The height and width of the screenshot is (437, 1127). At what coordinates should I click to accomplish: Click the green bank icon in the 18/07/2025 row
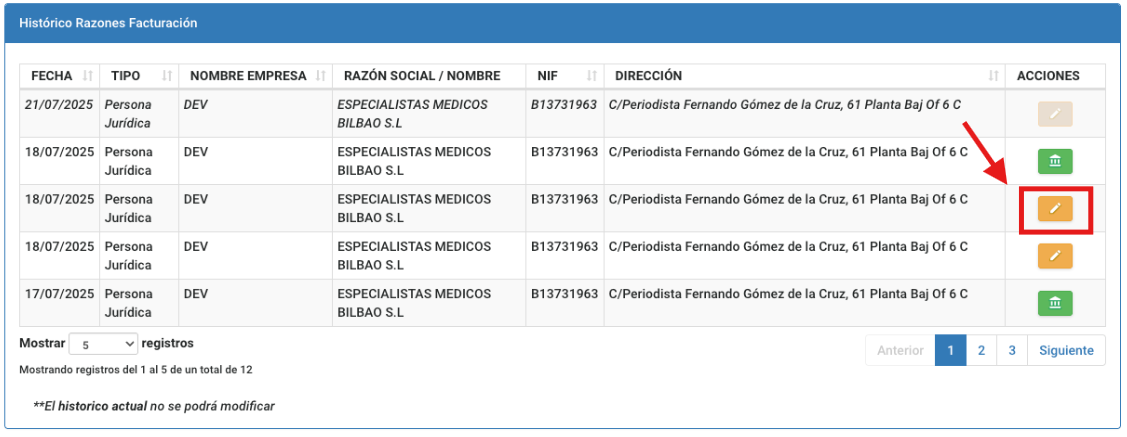coord(1055,161)
